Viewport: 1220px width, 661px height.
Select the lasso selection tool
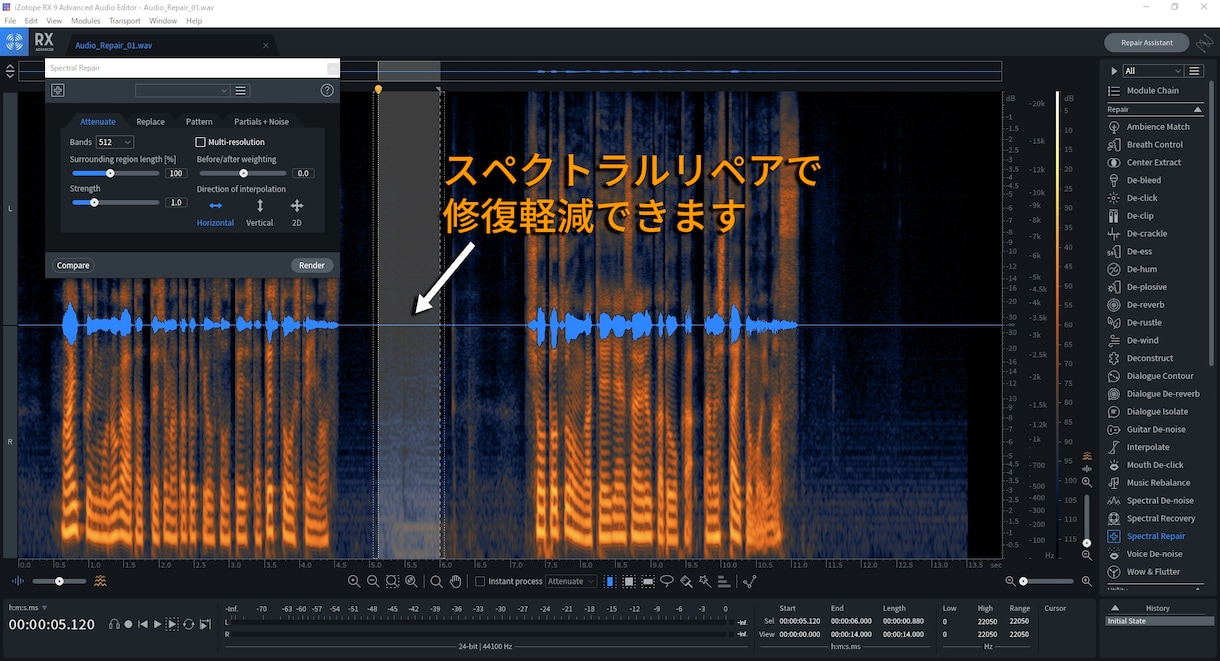667,581
